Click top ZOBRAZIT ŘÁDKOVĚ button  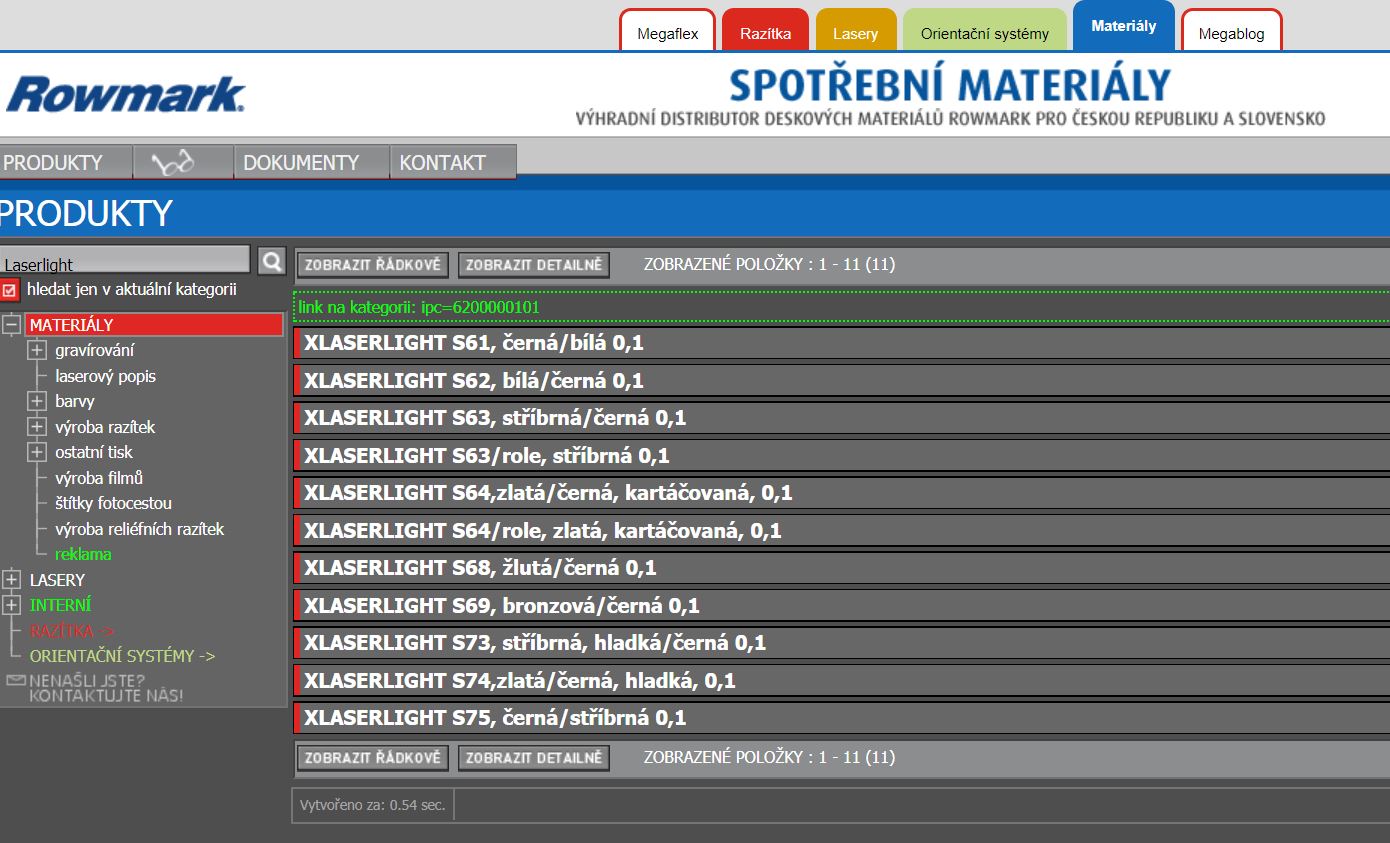373,265
